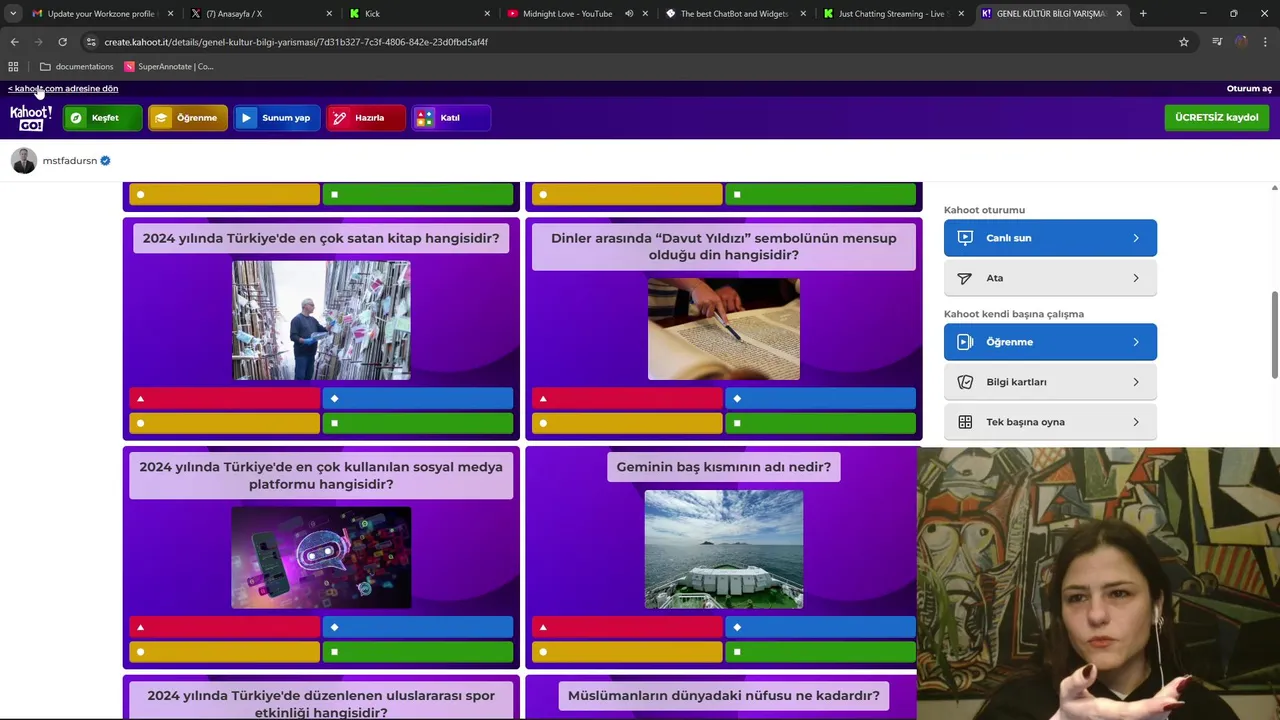Open the Davut Yıldızı question card title

click(x=724, y=247)
